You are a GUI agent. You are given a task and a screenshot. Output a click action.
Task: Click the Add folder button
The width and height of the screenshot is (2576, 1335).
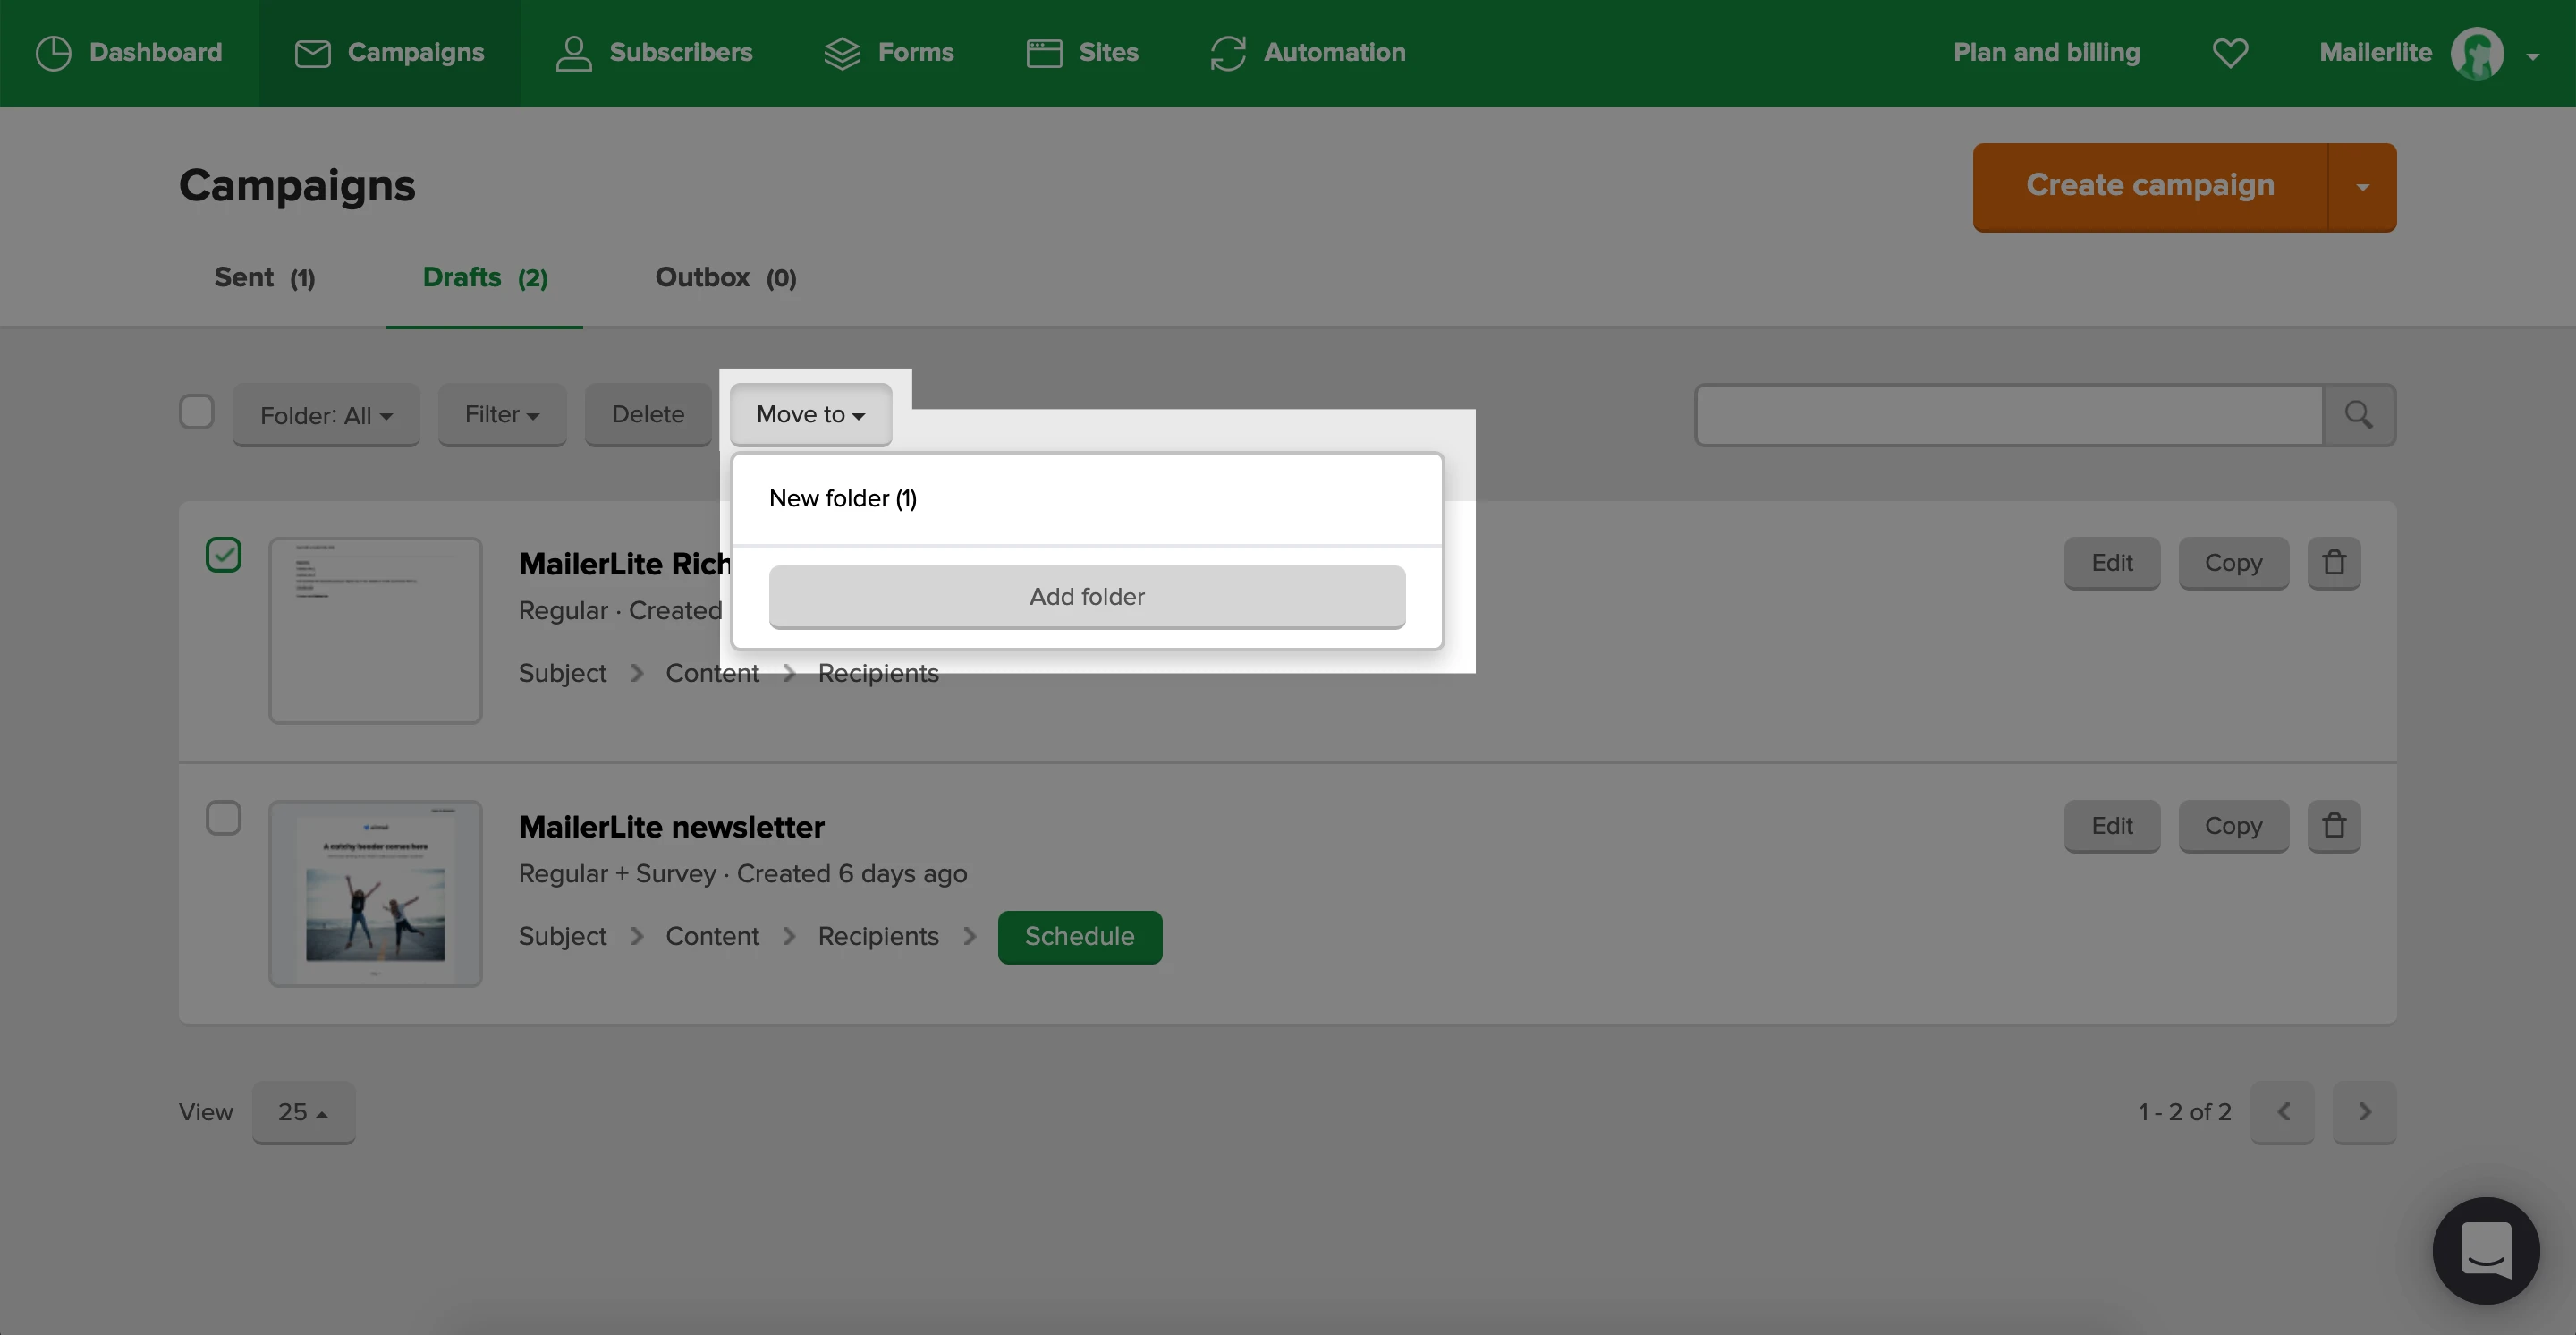1087,597
